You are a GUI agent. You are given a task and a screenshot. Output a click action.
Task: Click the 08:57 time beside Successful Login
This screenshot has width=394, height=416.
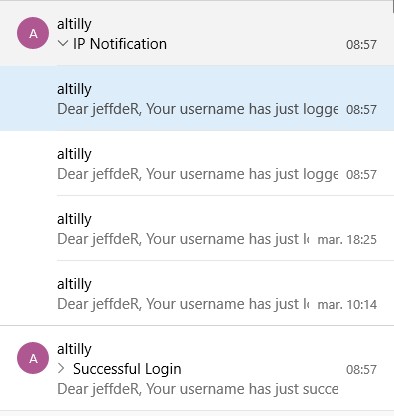pyautogui.click(x=361, y=369)
